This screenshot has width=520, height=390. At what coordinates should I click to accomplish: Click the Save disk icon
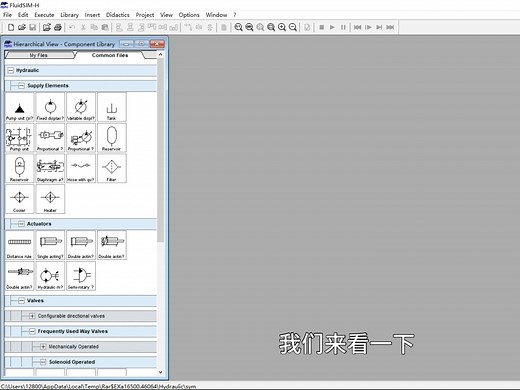tap(32, 27)
